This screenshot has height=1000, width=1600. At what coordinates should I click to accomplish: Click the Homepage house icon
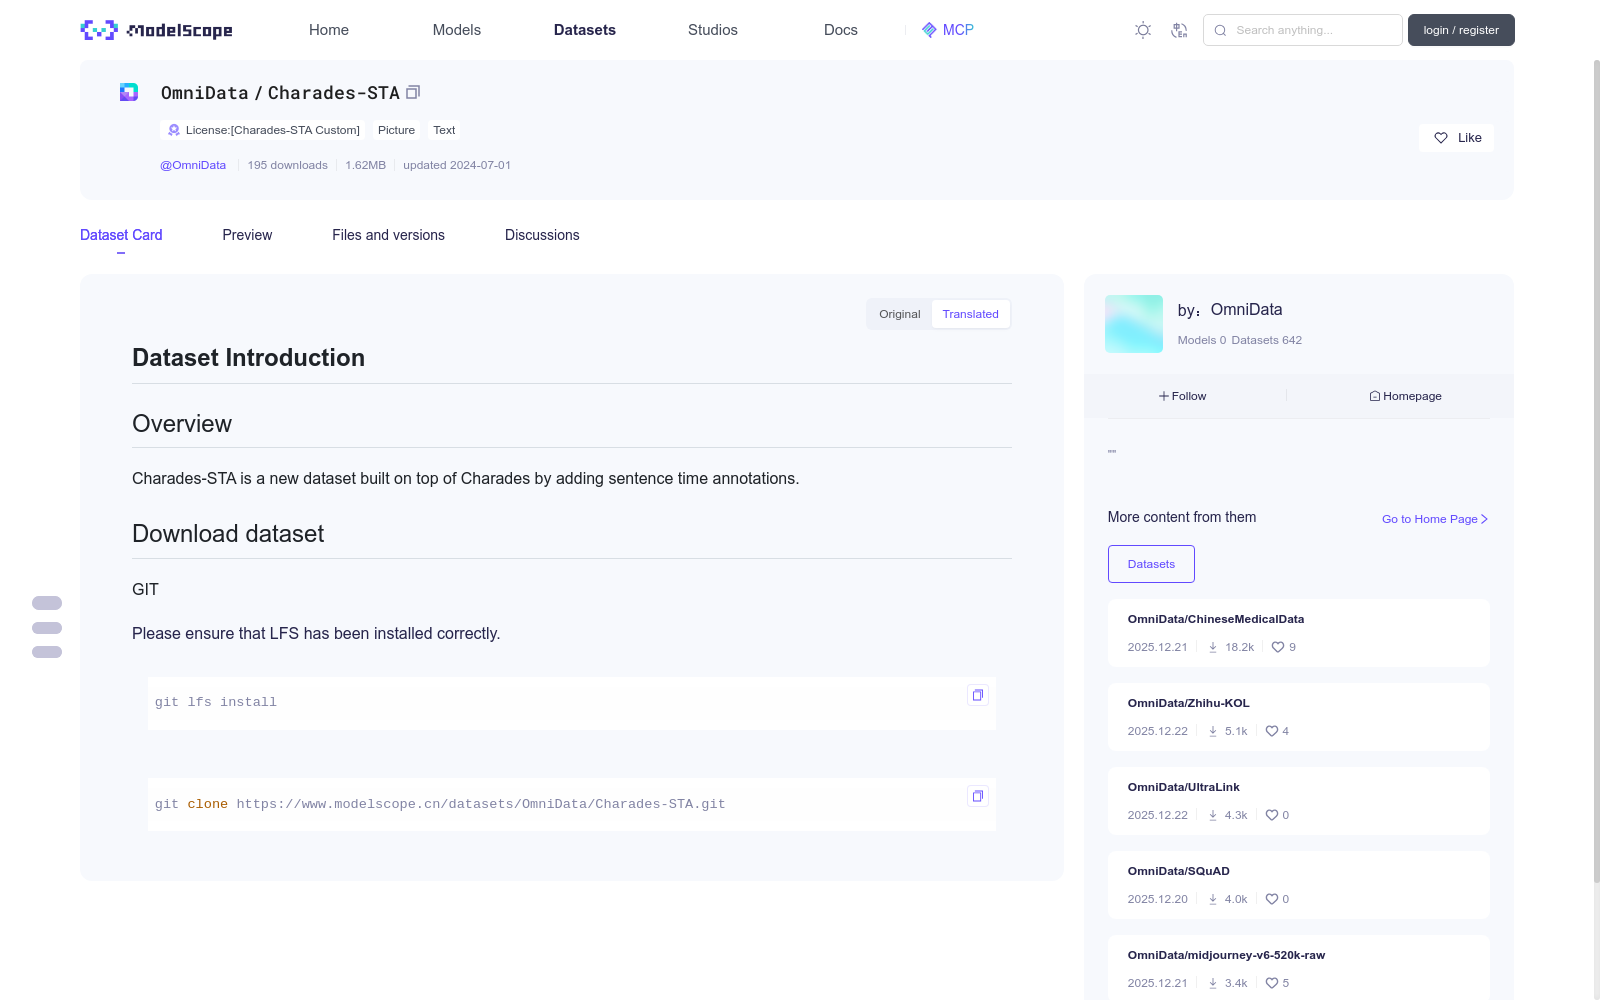click(1375, 396)
